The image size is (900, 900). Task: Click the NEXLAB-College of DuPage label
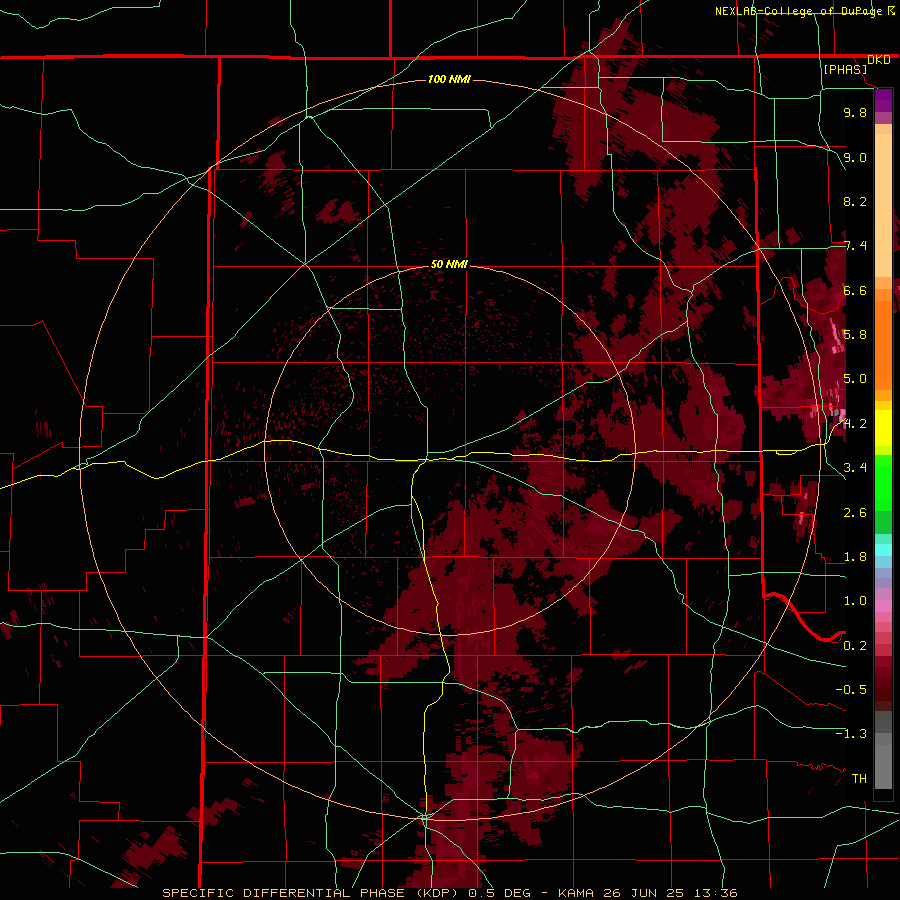coord(798,11)
